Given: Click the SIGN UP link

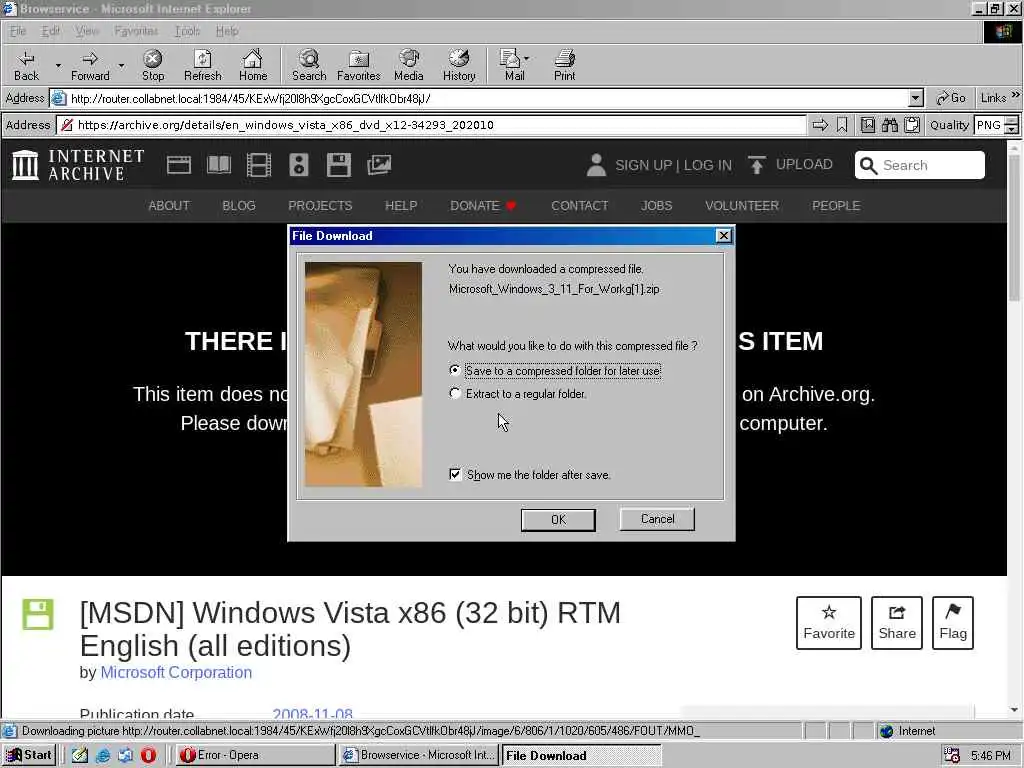Looking at the screenshot, I should click(643, 165).
